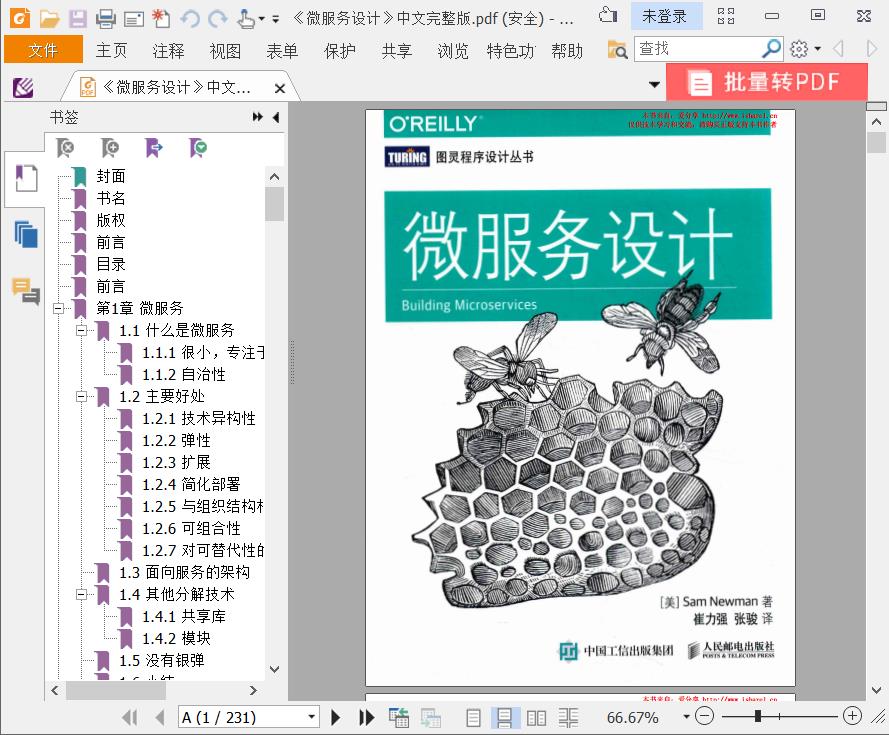Select the Hand tool icon

[246, 19]
